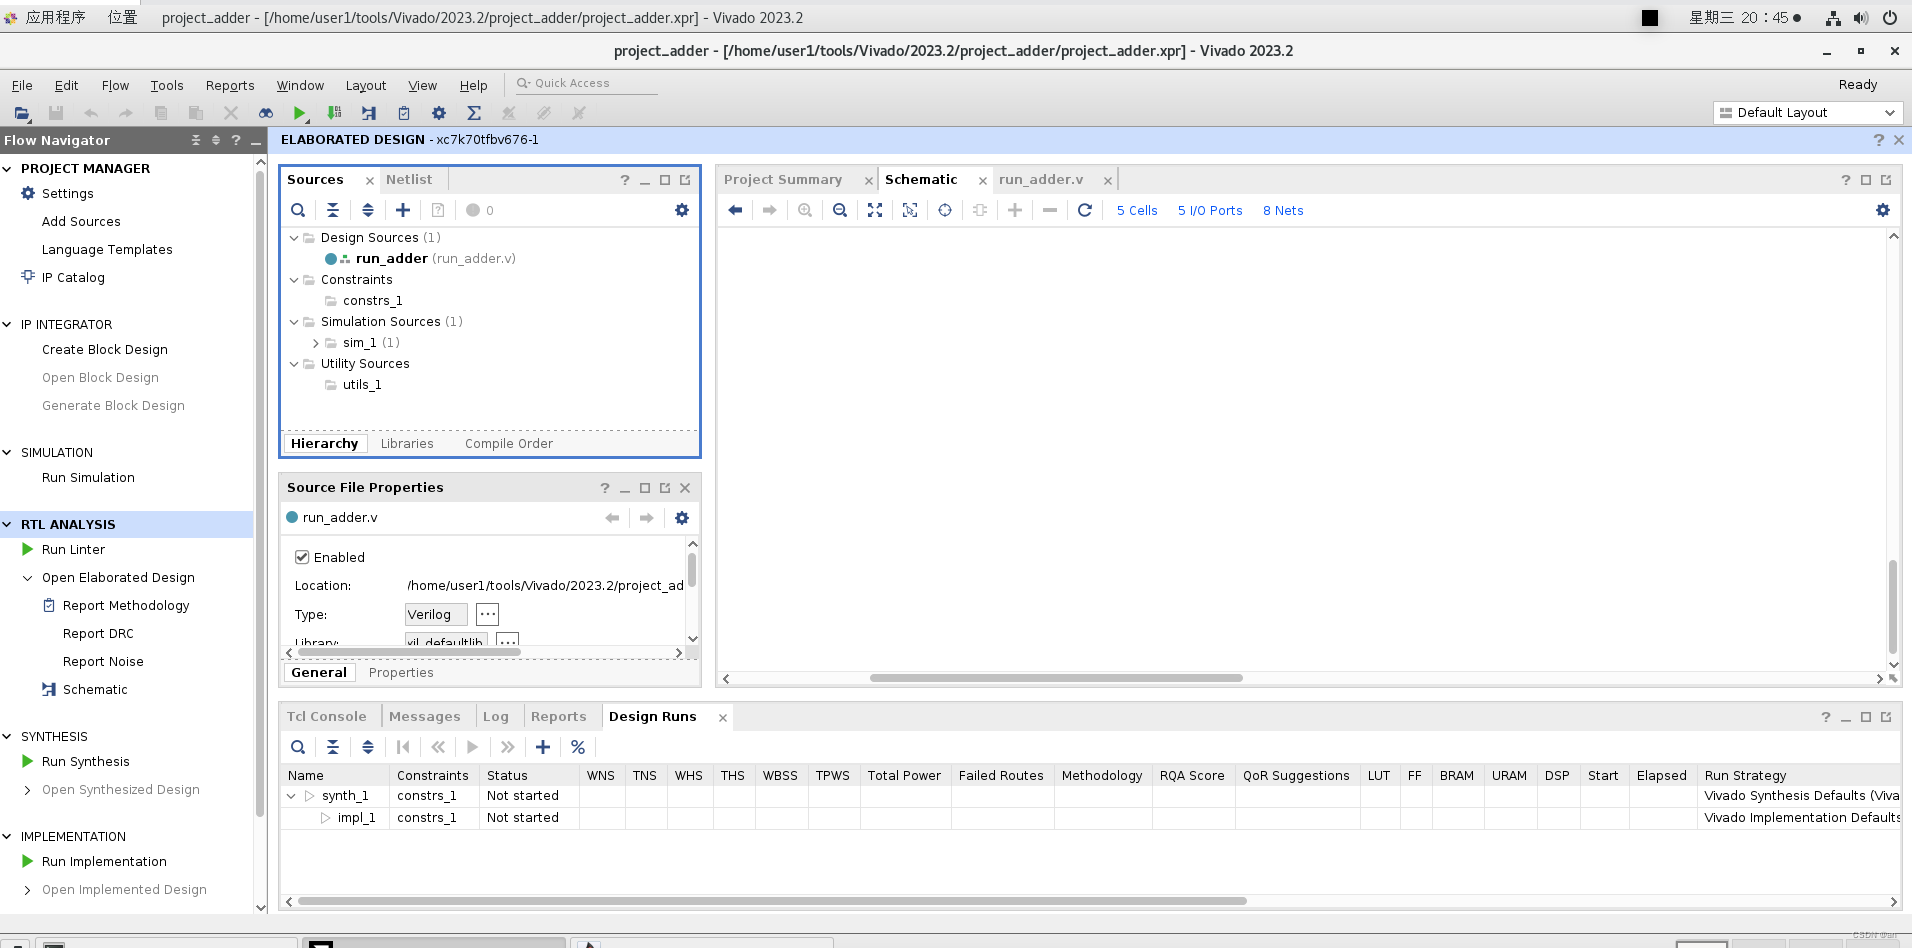Switch to the Tcl Console tab
Viewport: 1912px width, 948px height.
coord(327,717)
